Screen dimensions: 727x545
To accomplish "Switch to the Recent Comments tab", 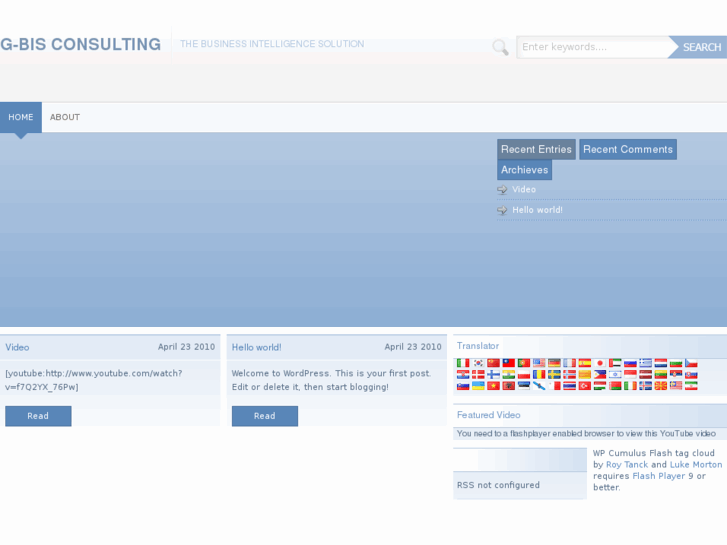I will 628,149.
